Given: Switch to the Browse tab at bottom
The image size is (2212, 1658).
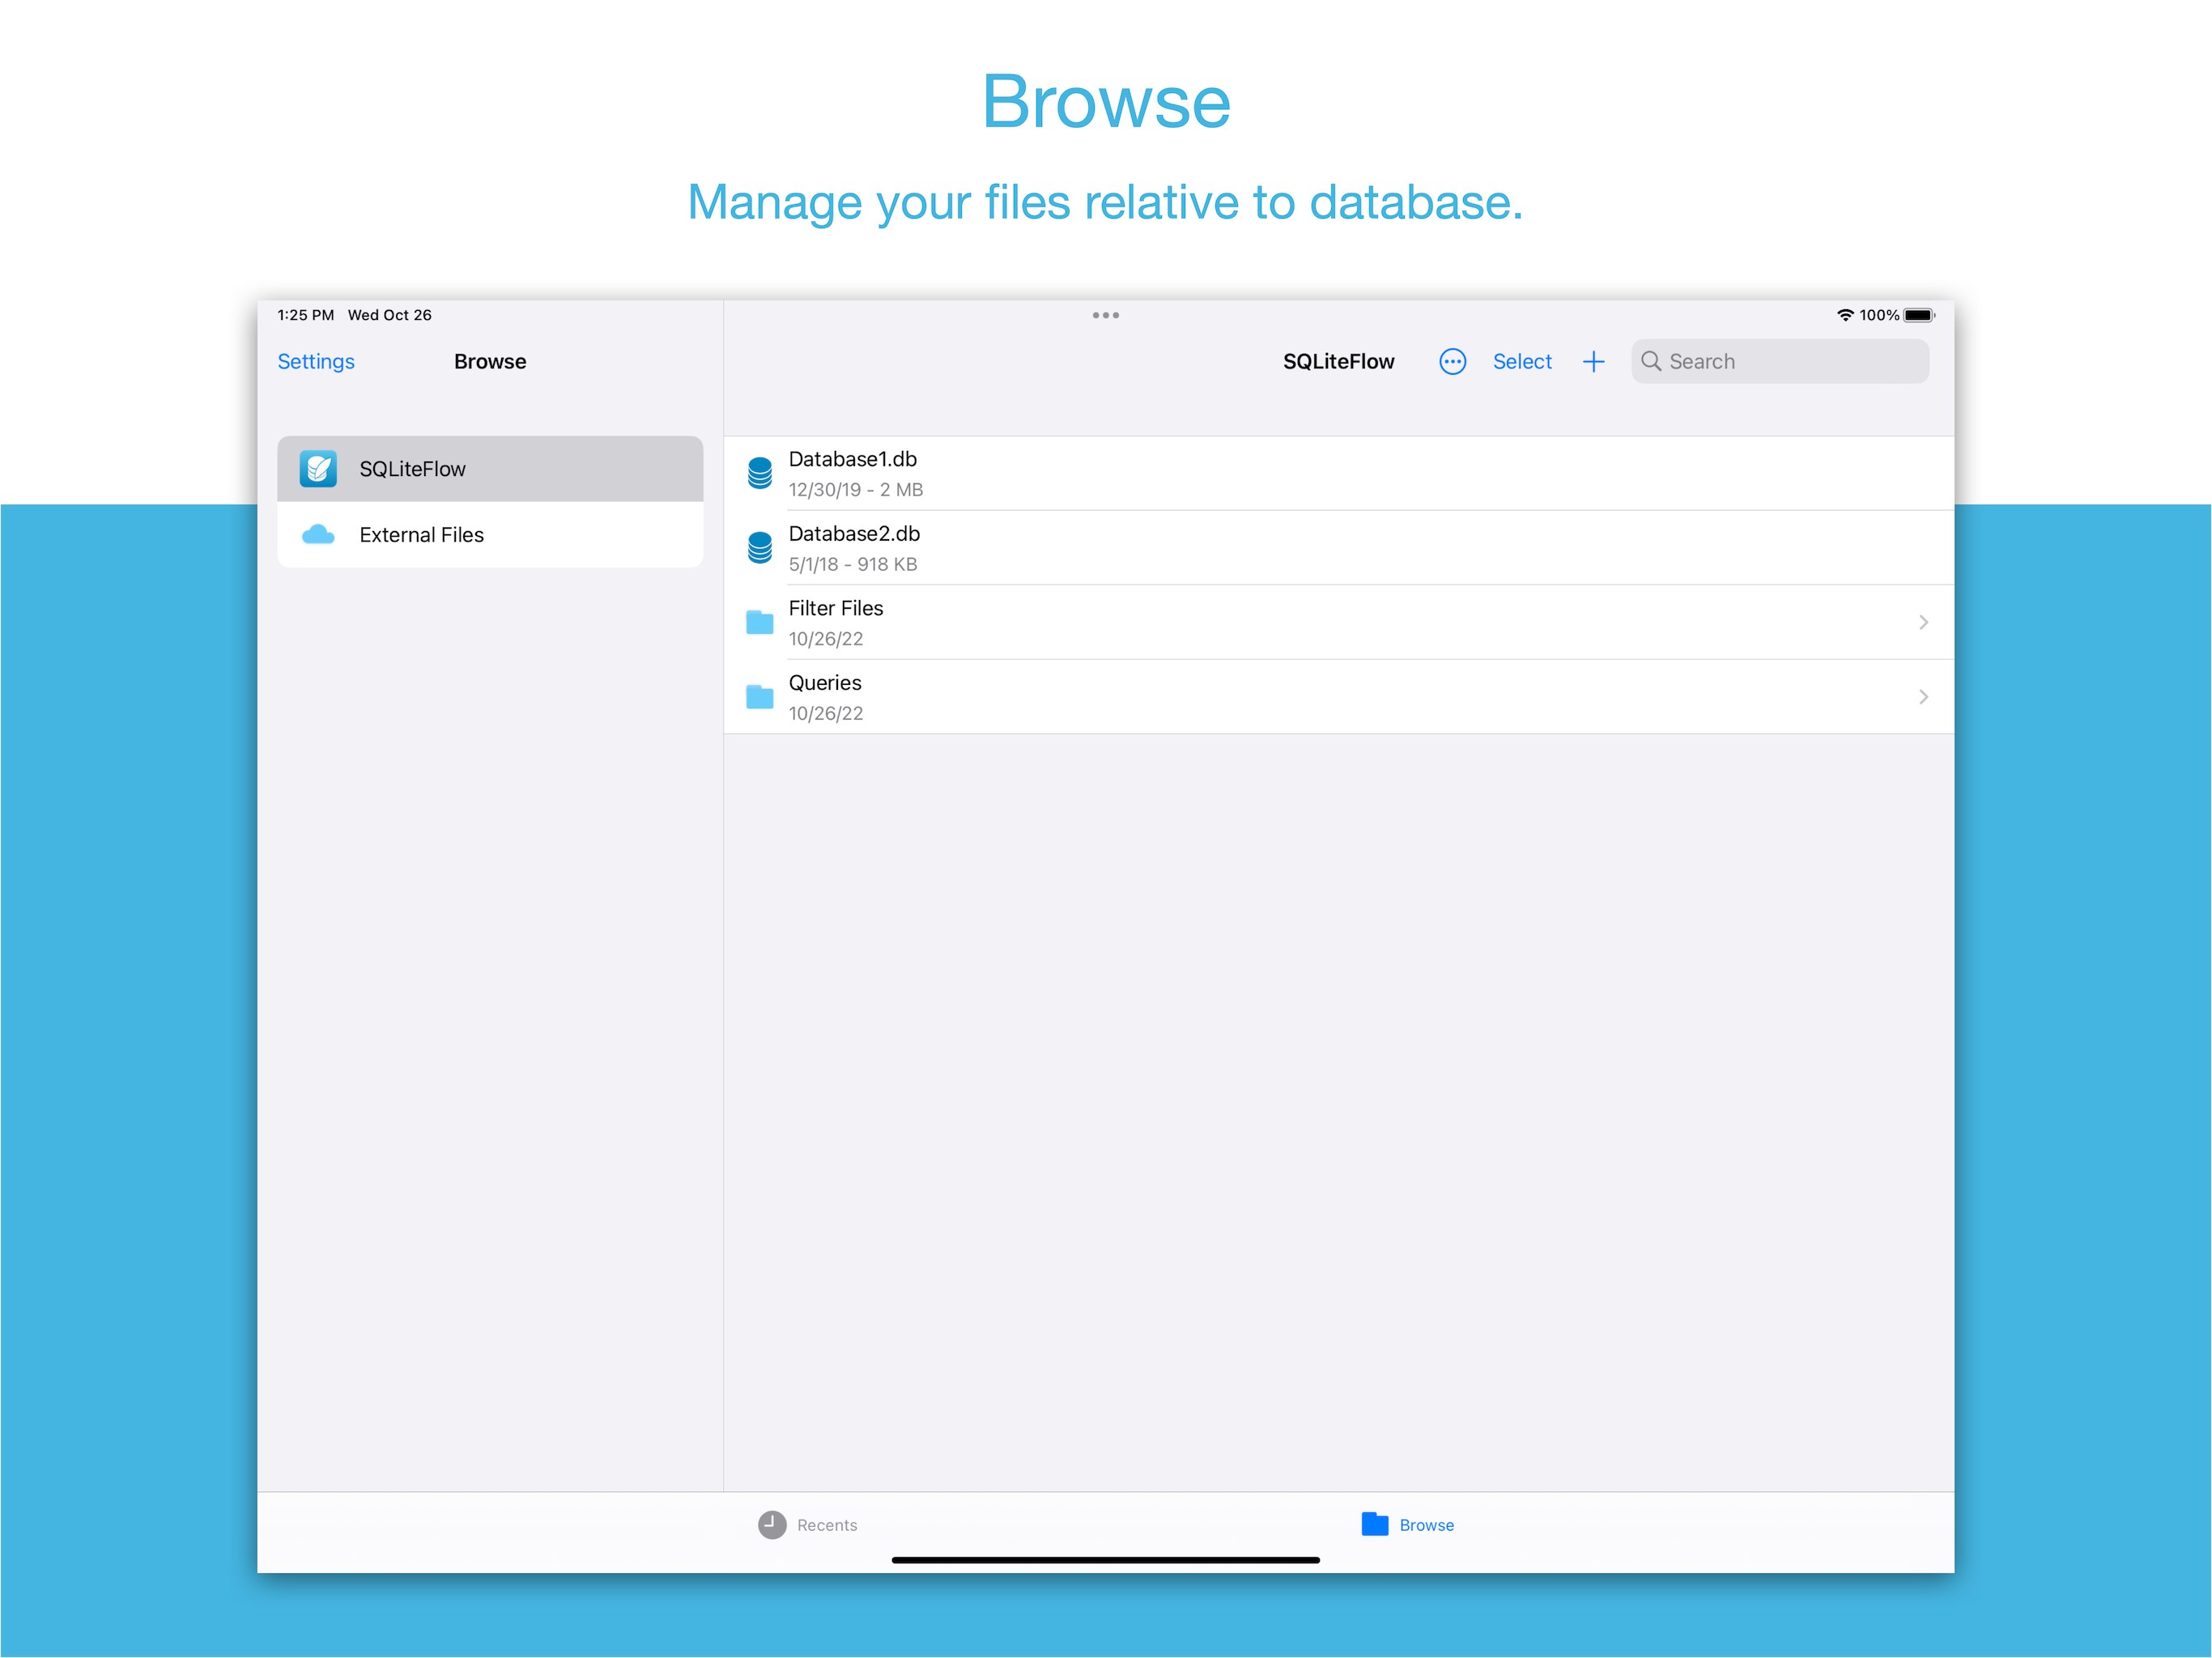Looking at the screenshot, I should (1408, 1524).
